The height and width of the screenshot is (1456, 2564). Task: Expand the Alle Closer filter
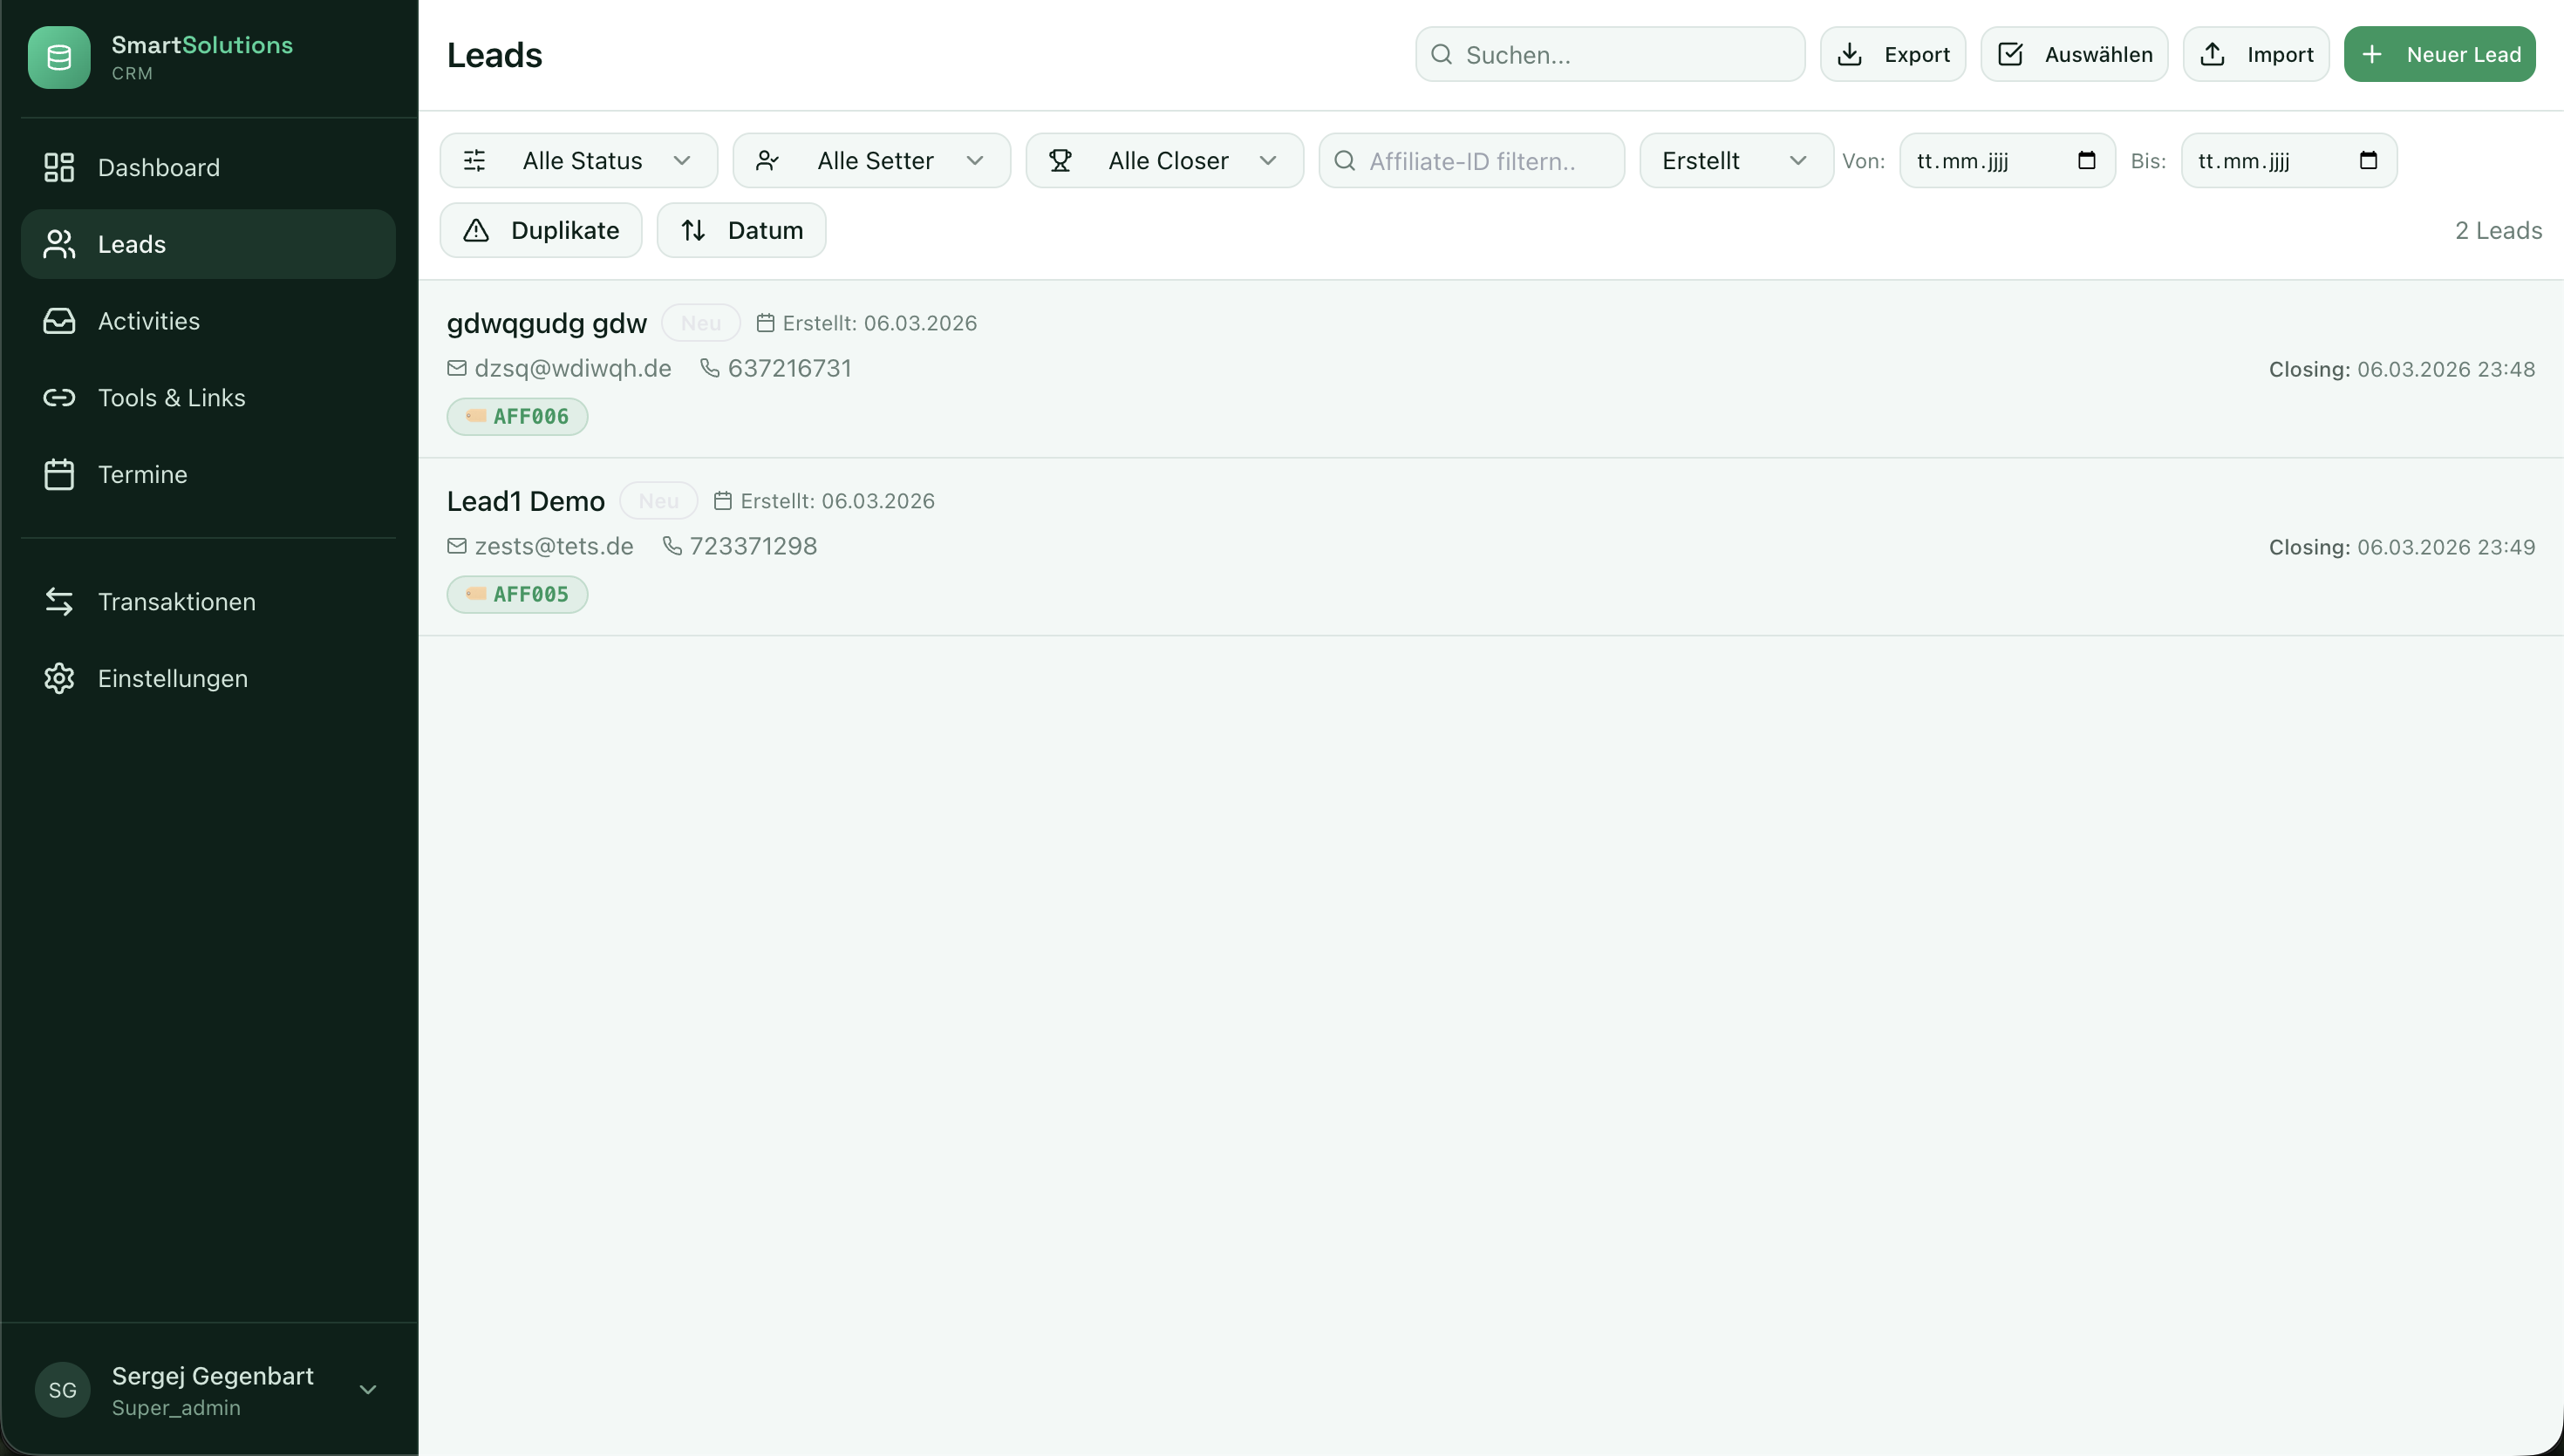click(1164, 160)
